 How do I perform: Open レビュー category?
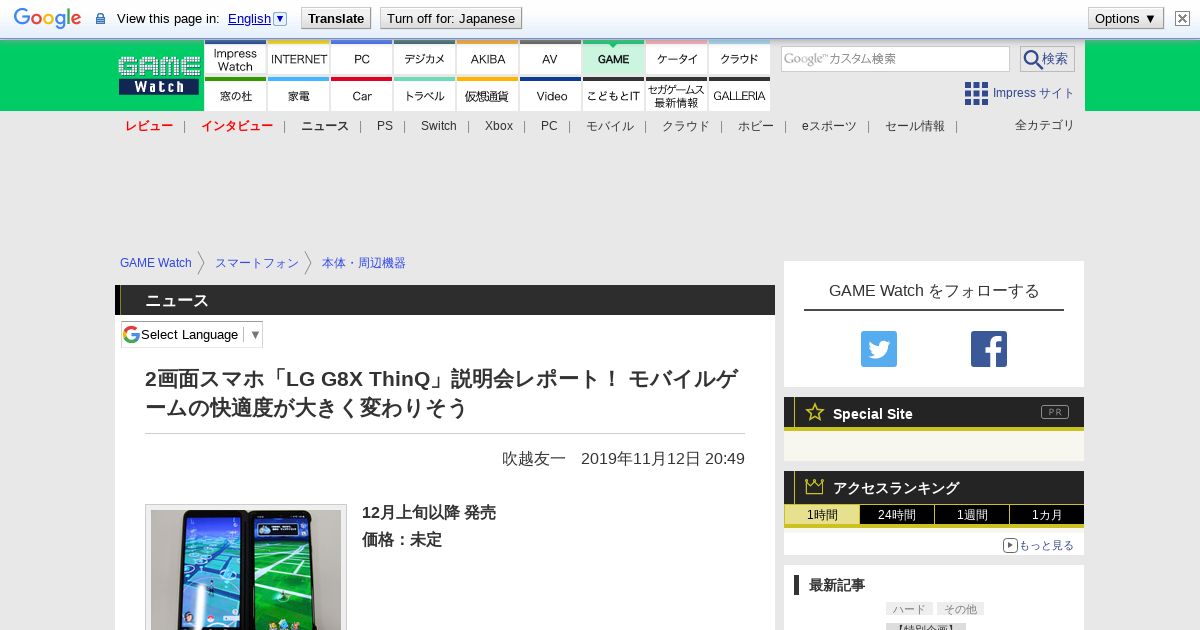[149, 126]
